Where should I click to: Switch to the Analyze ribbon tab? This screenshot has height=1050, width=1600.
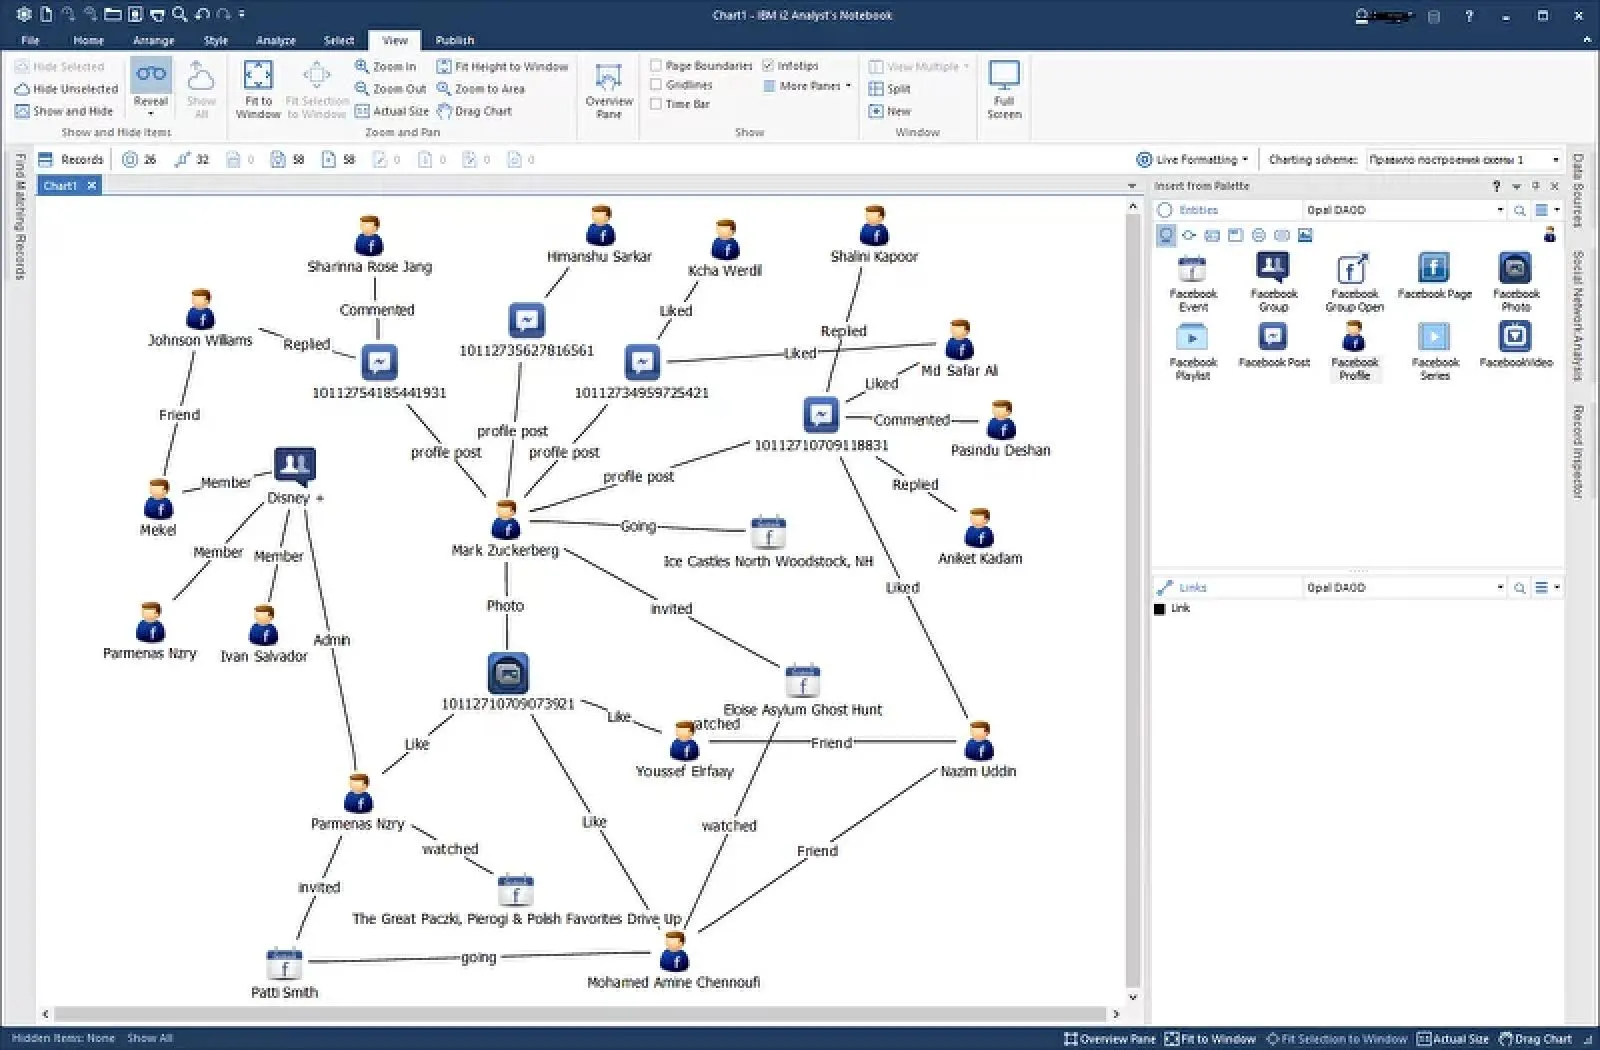coord(275,40)
